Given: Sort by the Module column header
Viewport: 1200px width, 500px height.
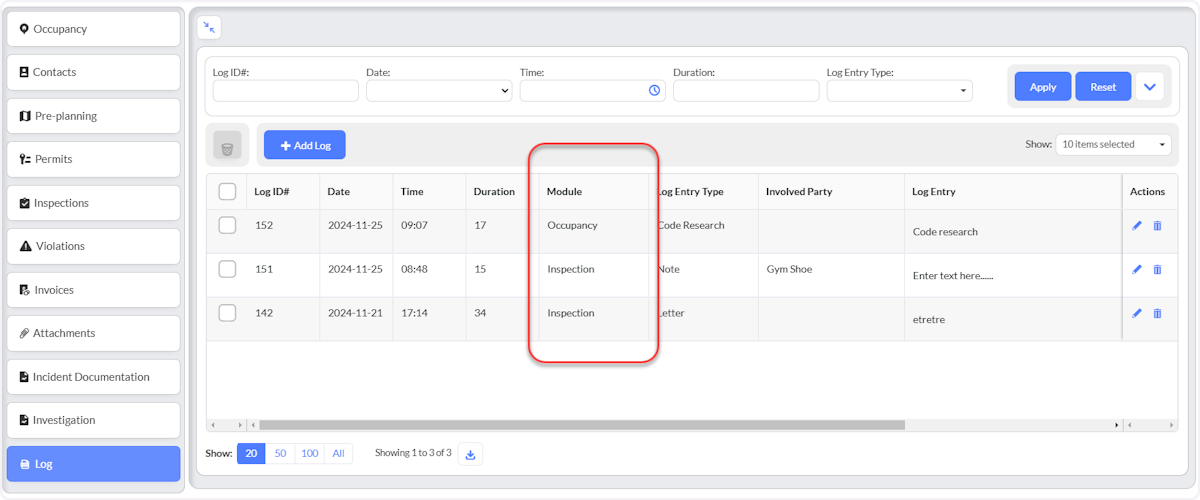Looking at the screenshot, I should click(564, 192).
